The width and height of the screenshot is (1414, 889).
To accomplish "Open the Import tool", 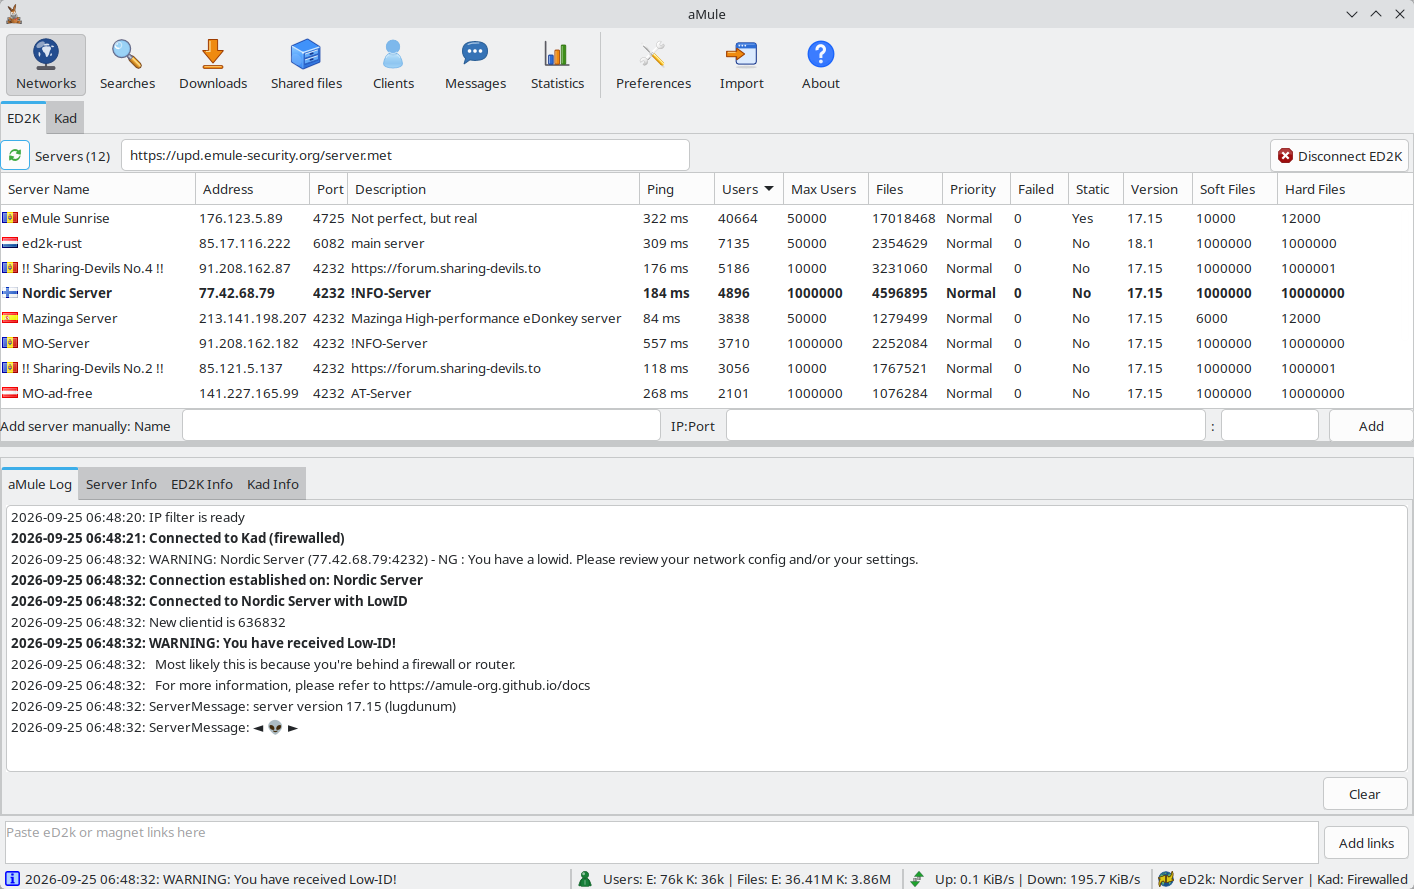I will tap(741, 65).
